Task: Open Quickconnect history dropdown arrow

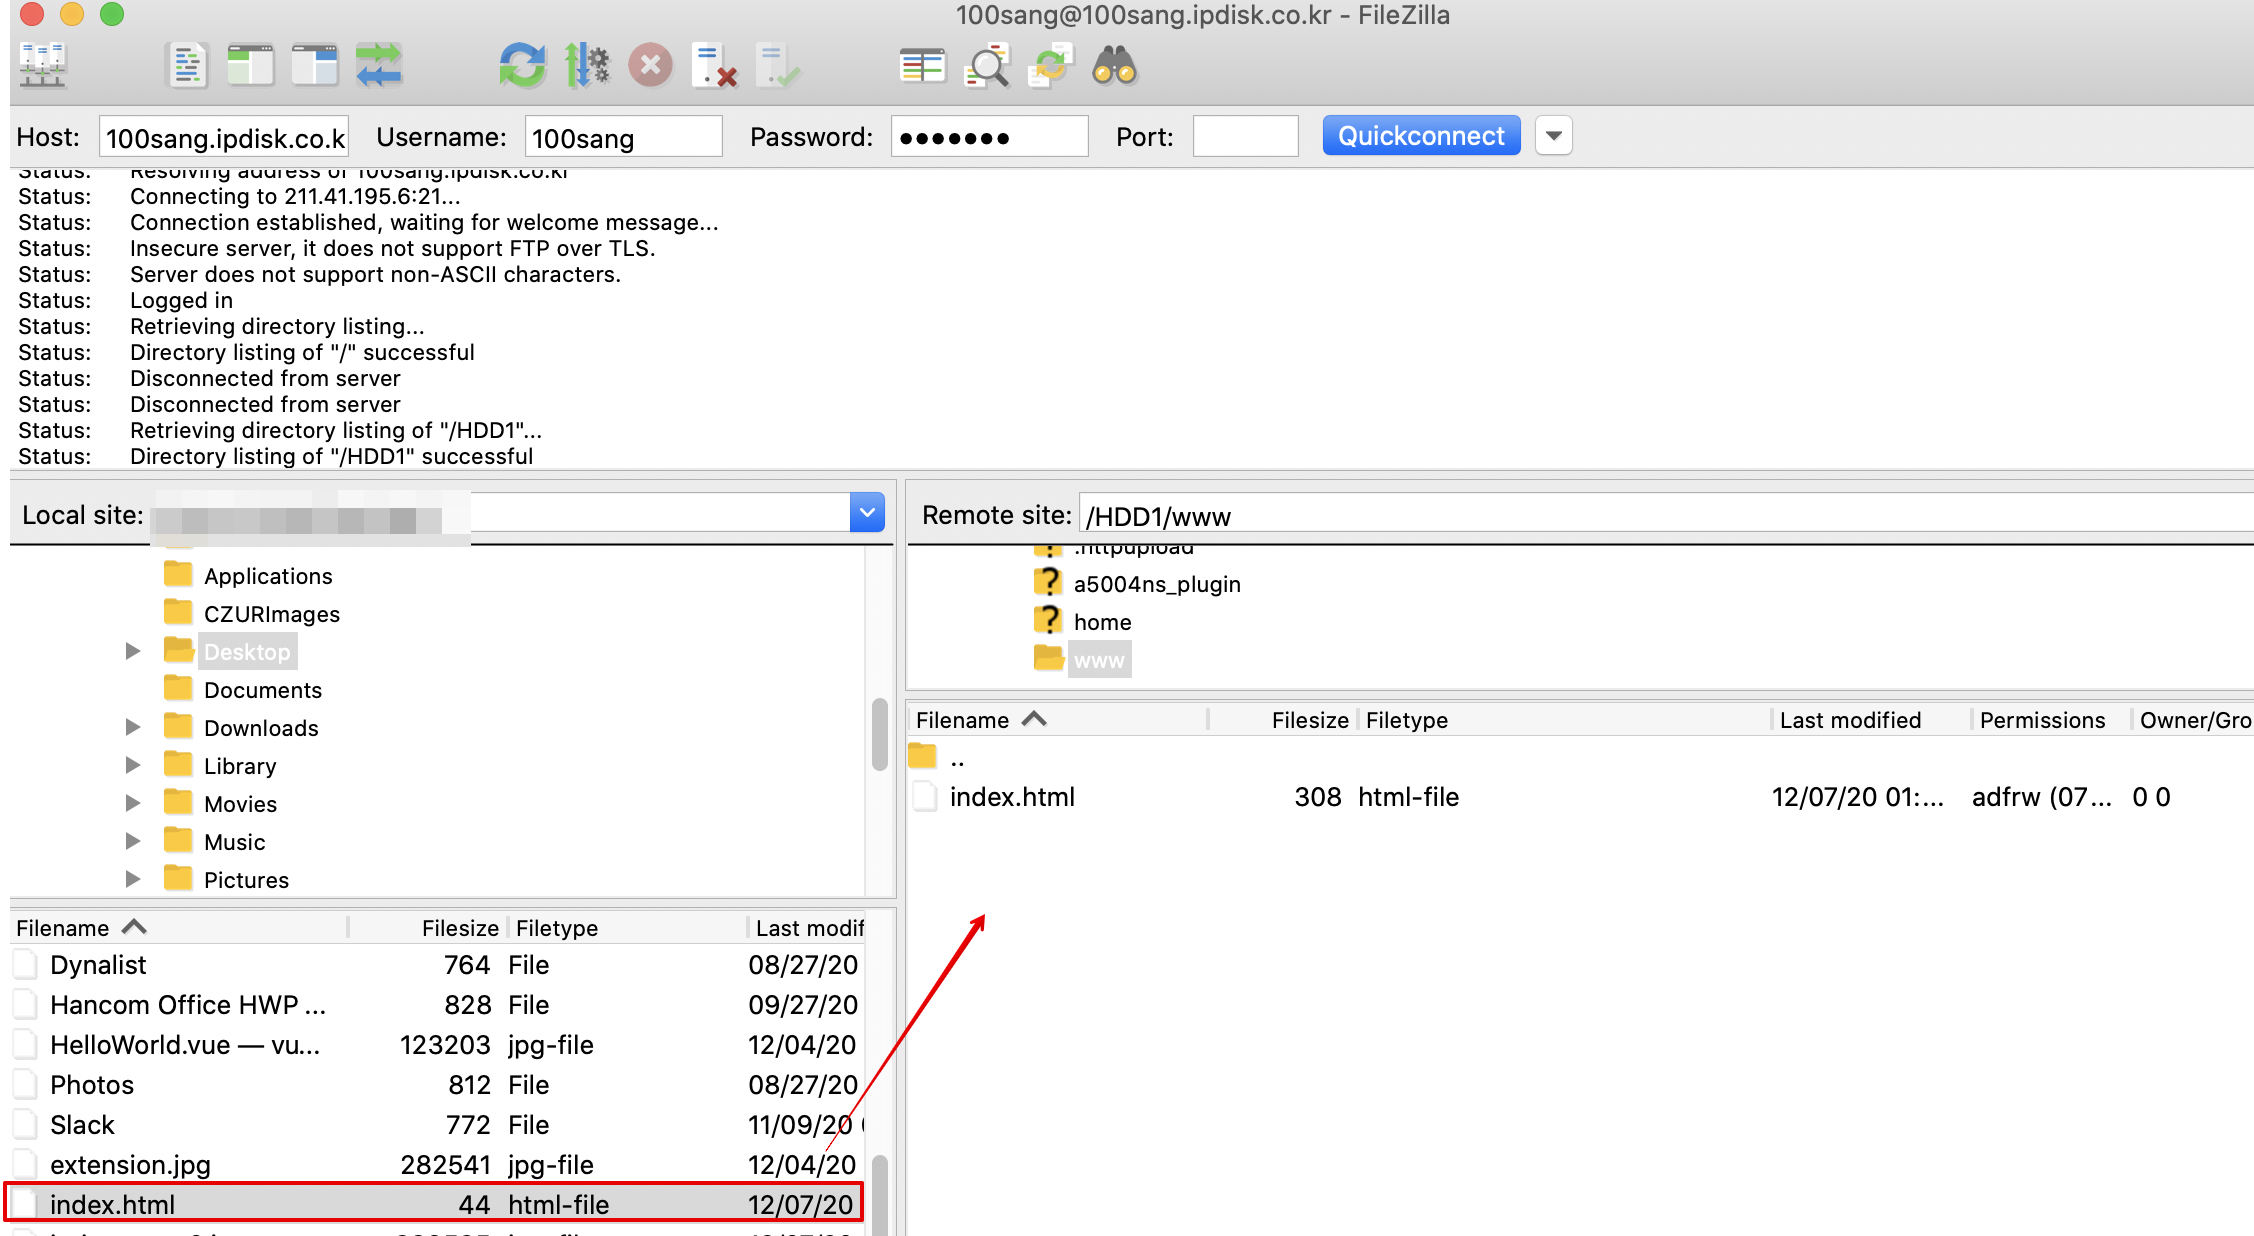Action: point(1553,136)
